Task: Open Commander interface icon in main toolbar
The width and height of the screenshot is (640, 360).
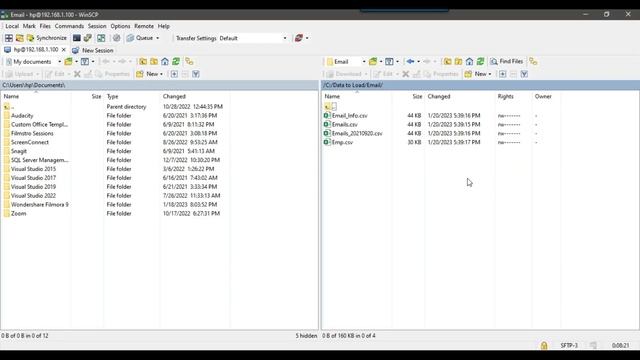Action: (x=9, y=38)
